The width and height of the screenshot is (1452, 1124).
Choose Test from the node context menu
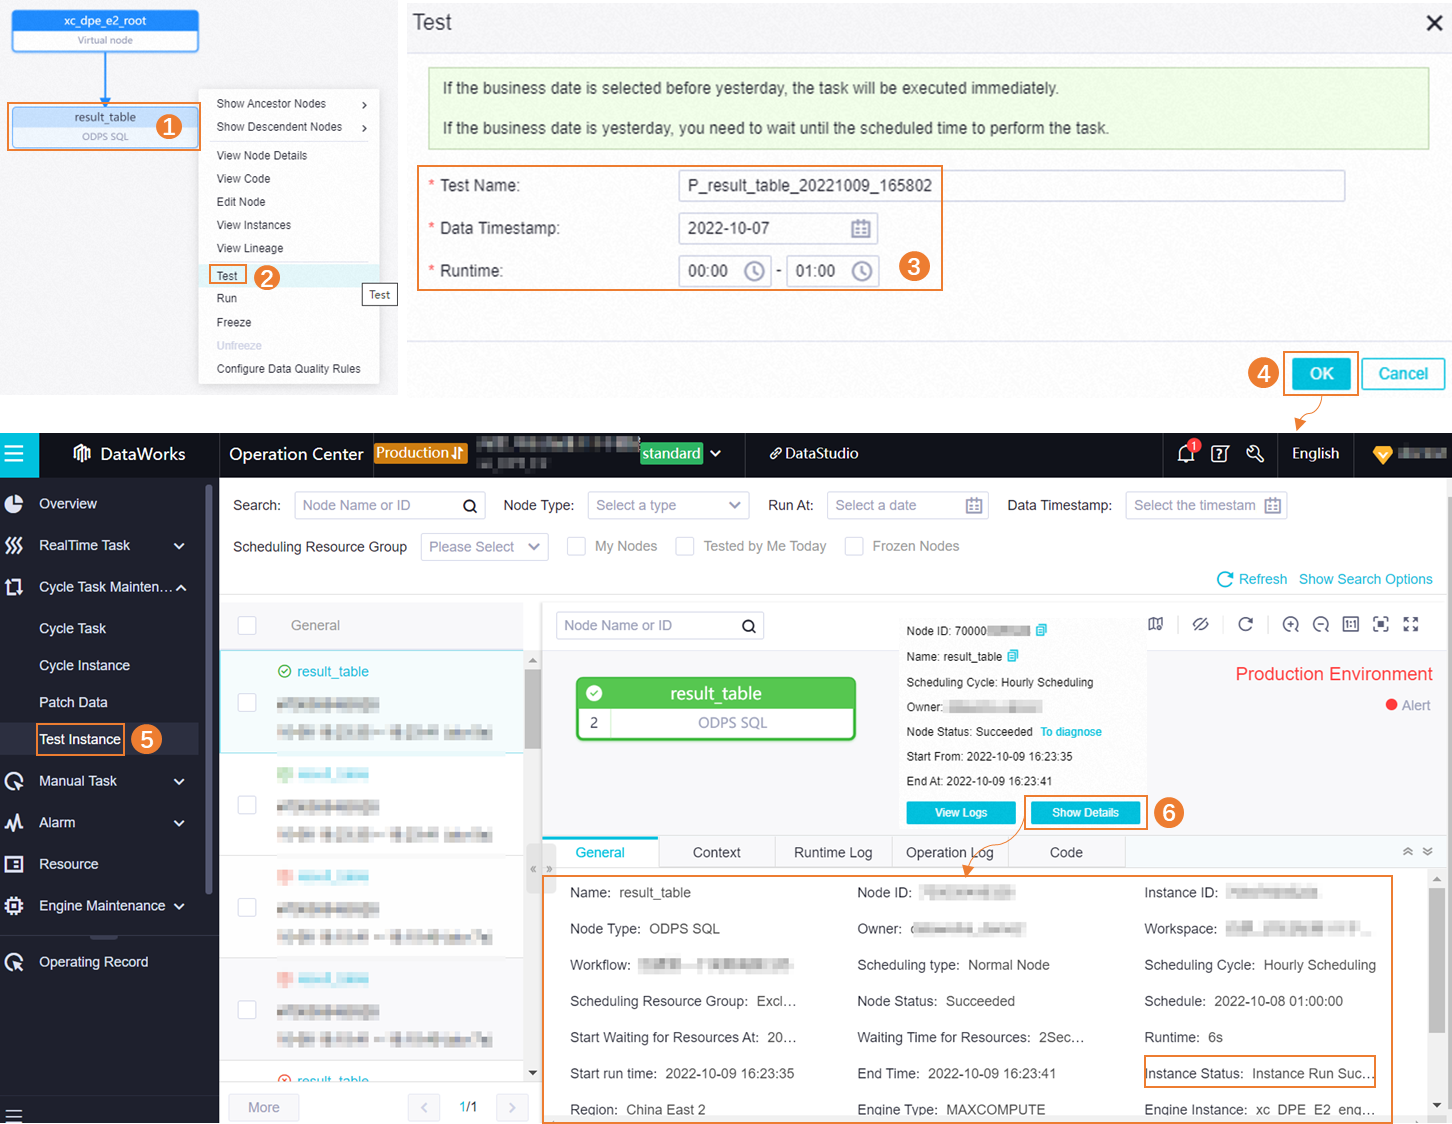pos(227,275)
